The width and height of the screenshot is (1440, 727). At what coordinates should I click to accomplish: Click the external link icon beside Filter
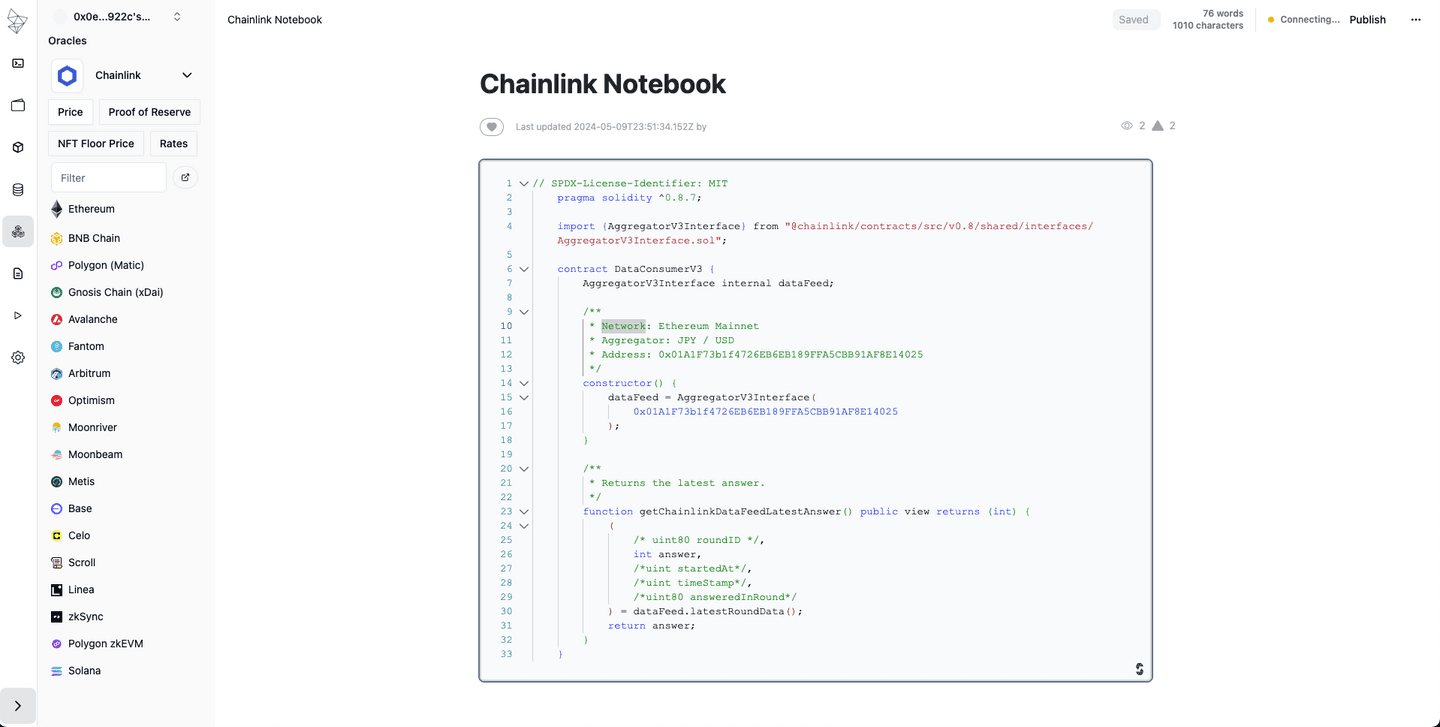tap(185, 177)
